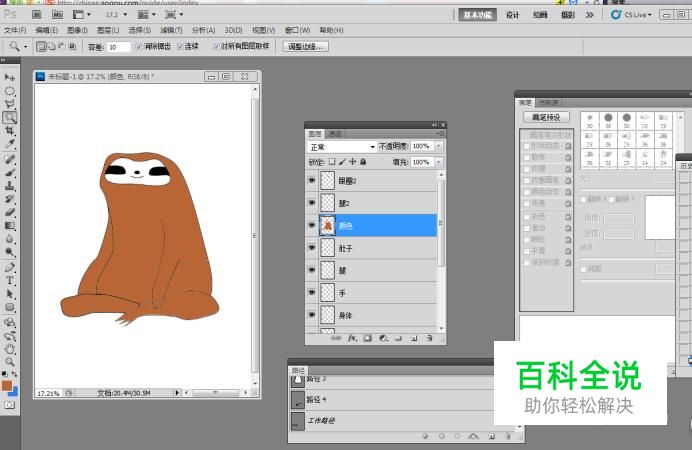
Task: Hide the 肚子 layer
Action: point(312,248)
